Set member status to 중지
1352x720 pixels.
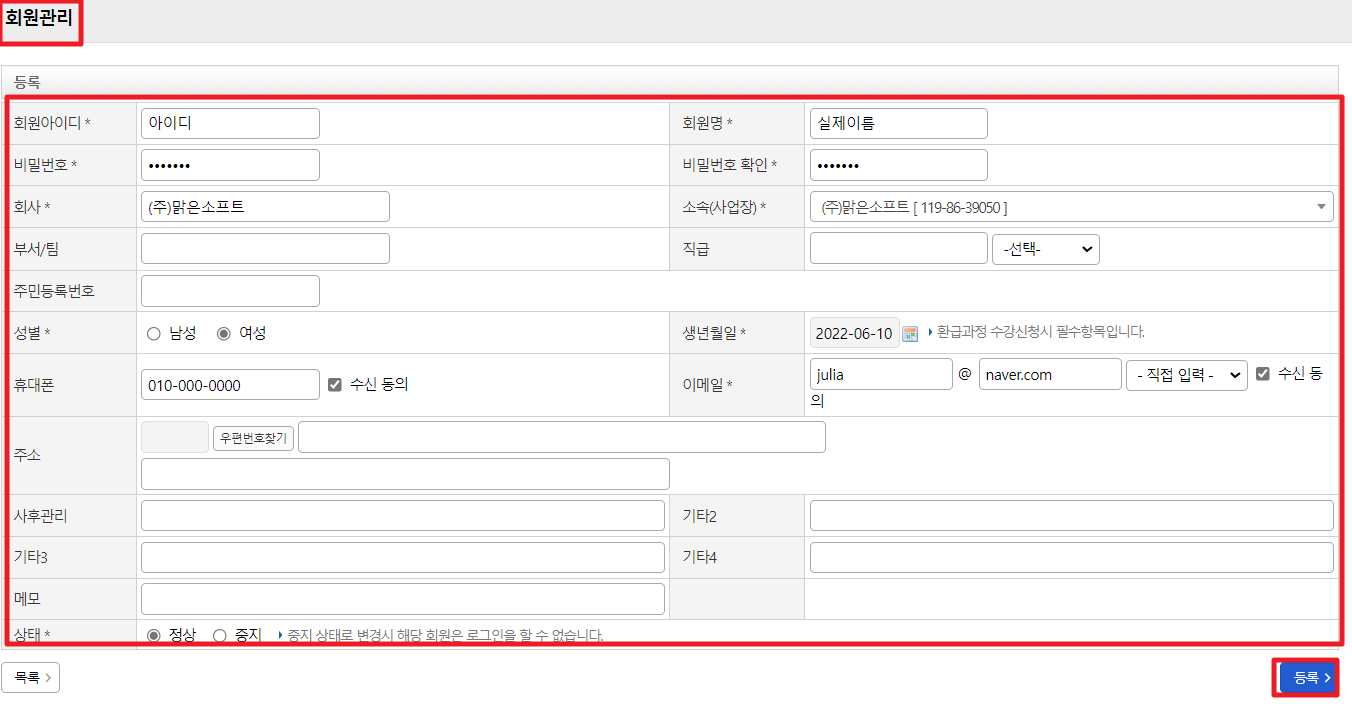coord(220,635)
